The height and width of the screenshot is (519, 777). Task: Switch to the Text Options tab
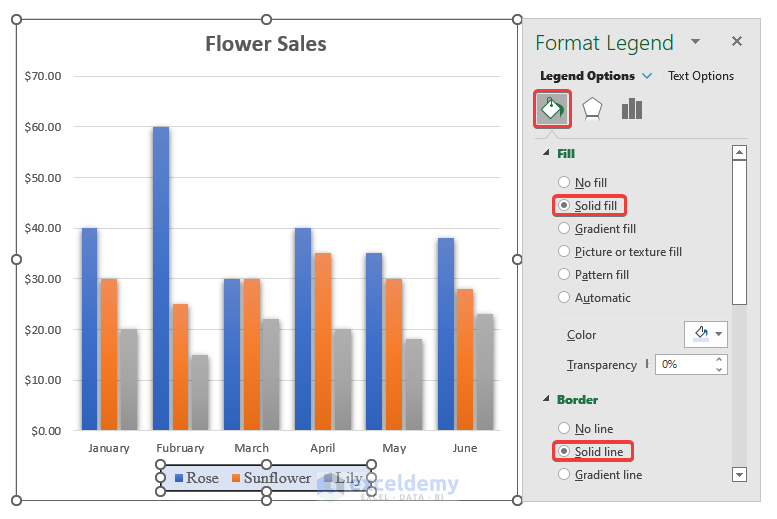(700, 76)
